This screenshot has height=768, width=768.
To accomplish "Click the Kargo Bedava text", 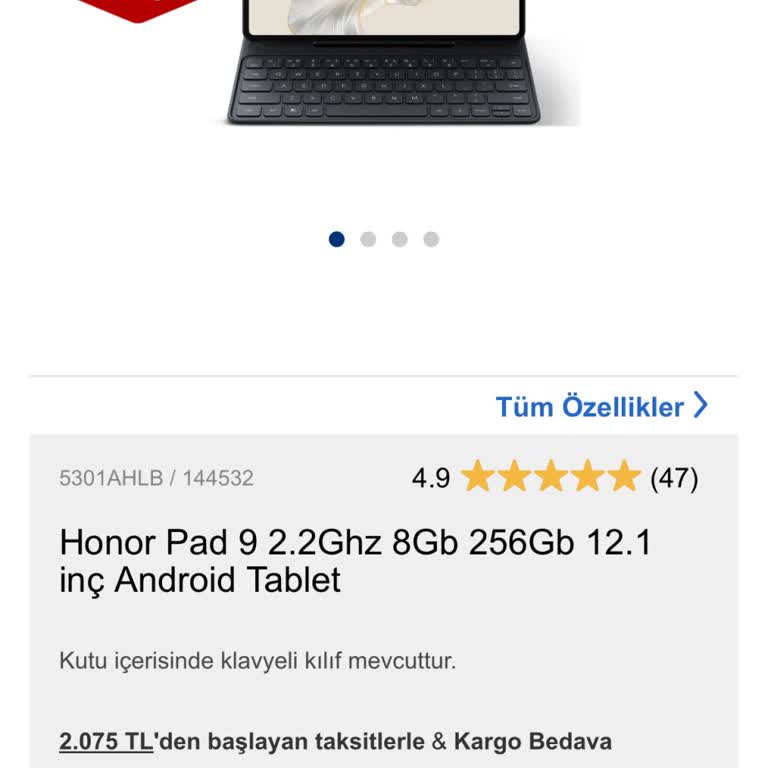I will click(533, 741).
